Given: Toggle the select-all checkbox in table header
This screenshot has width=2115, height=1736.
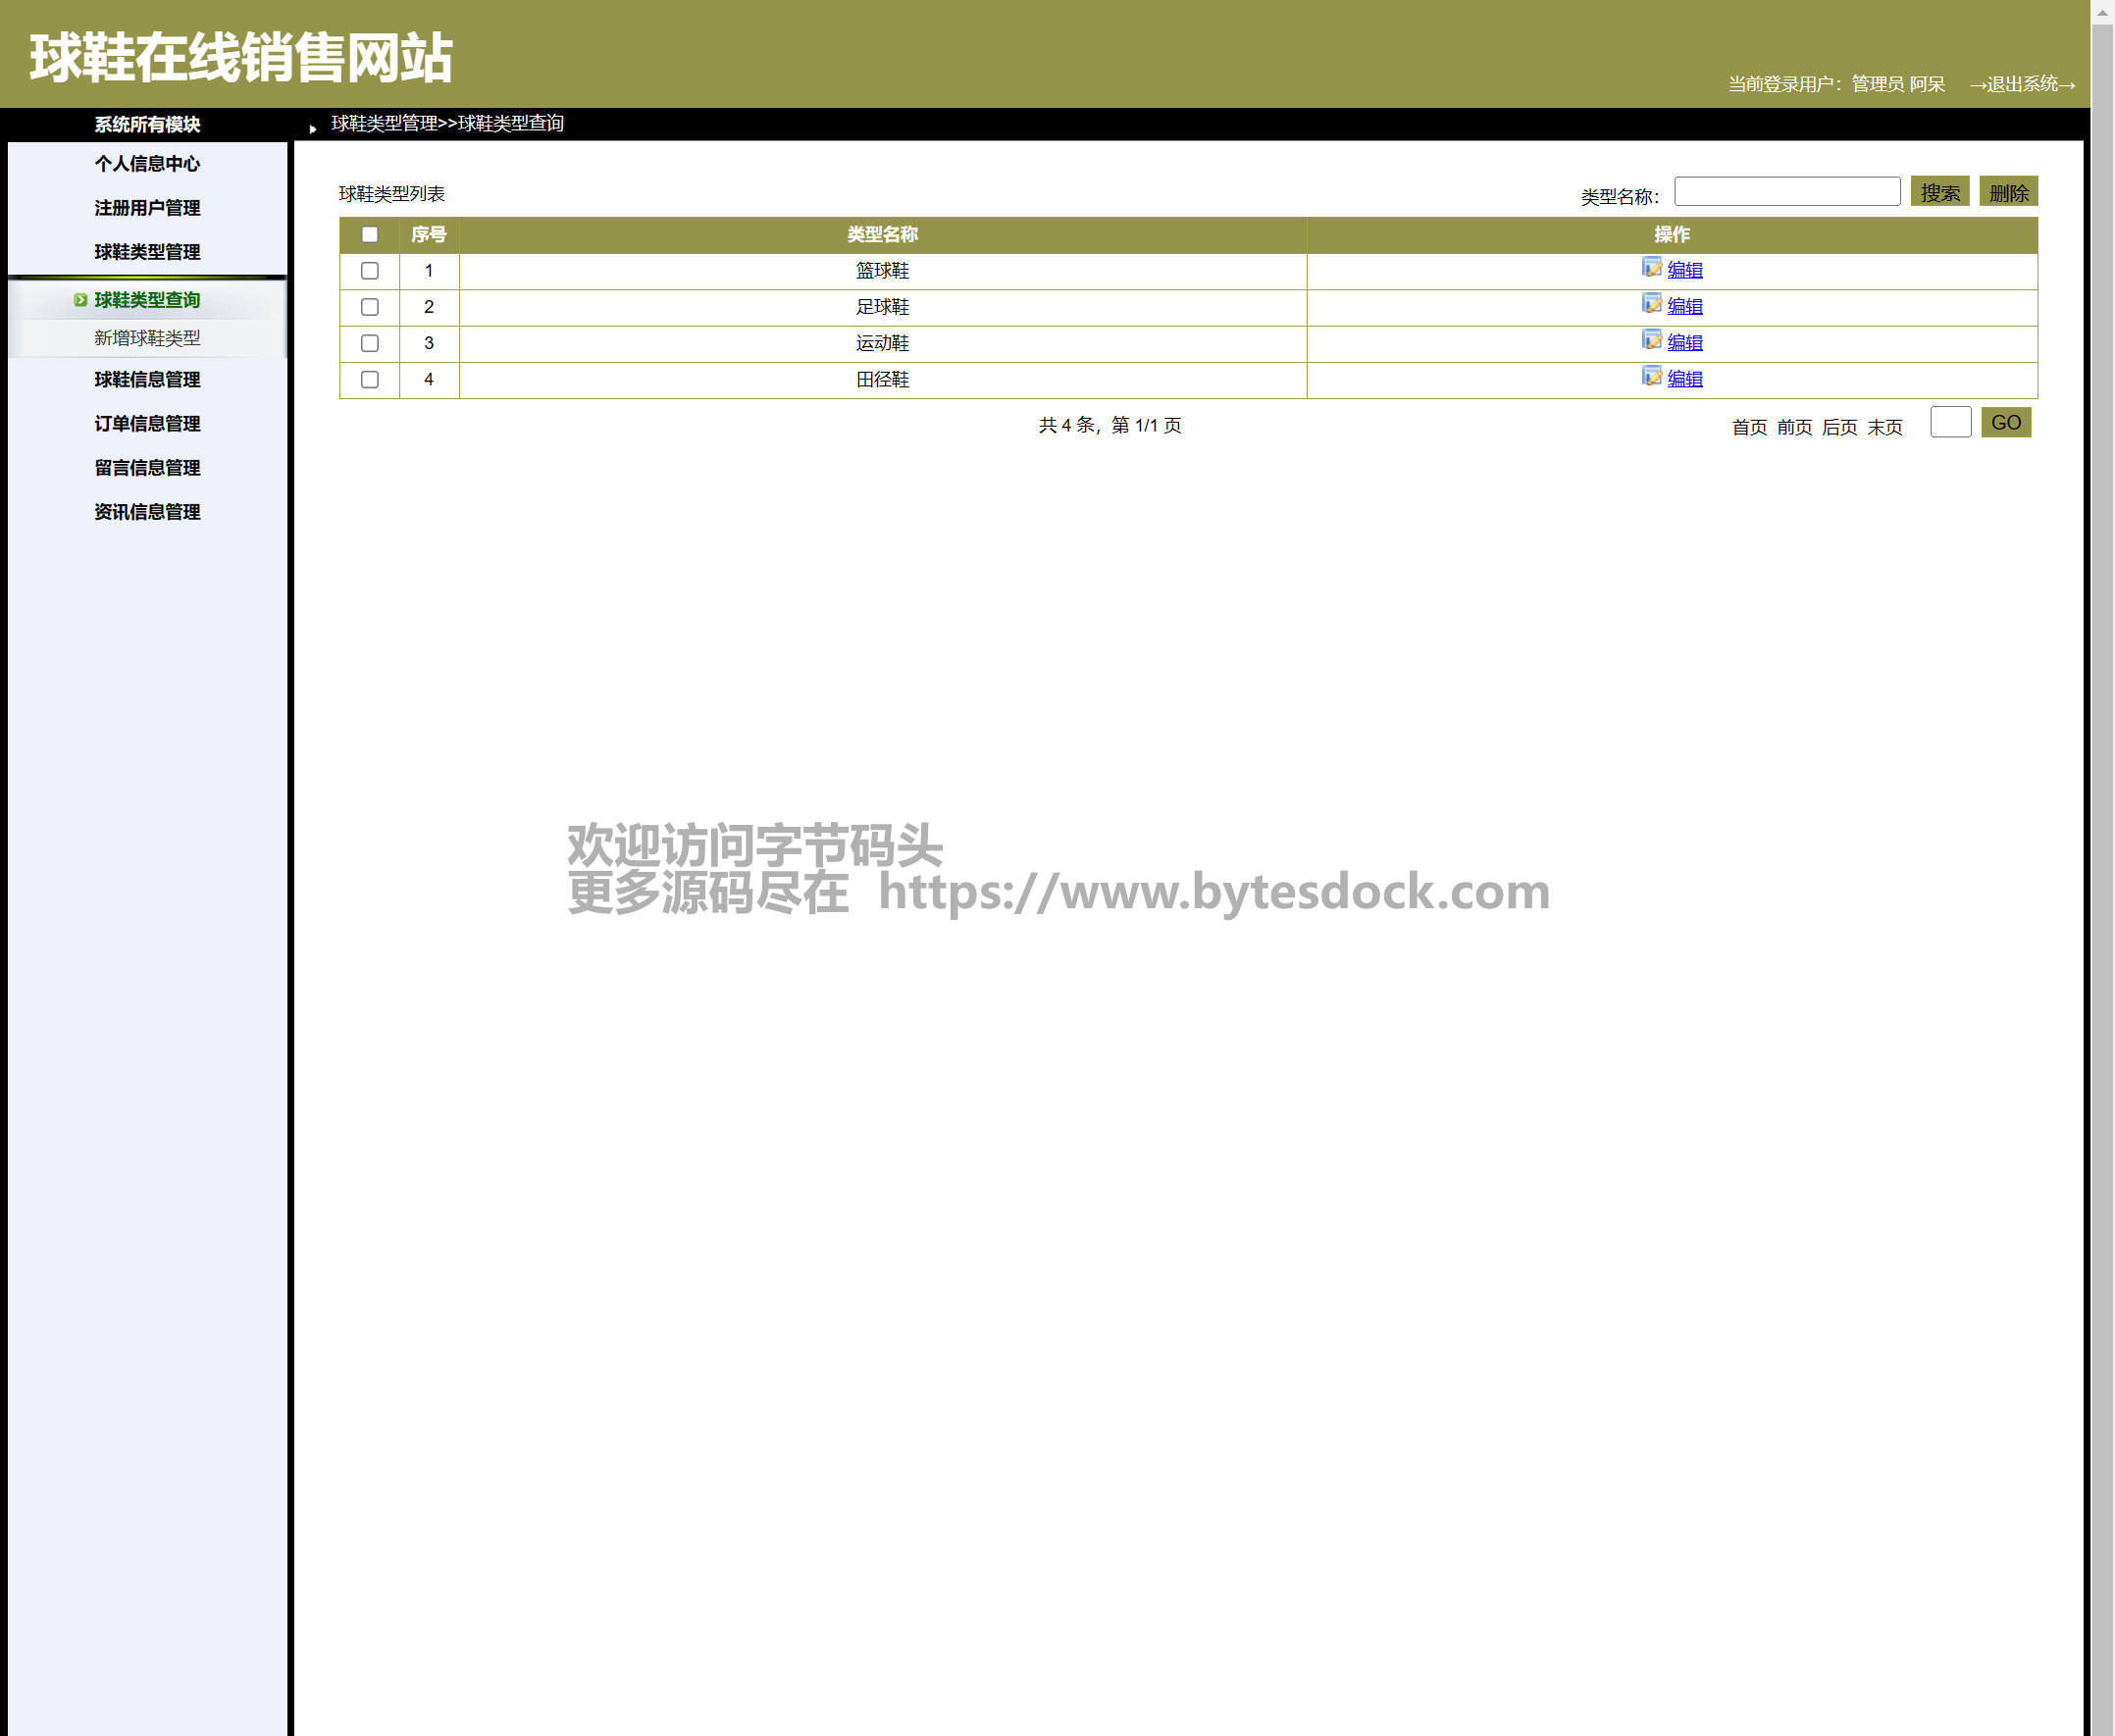Looking at the screenshot, I should [x=369, y=234].
